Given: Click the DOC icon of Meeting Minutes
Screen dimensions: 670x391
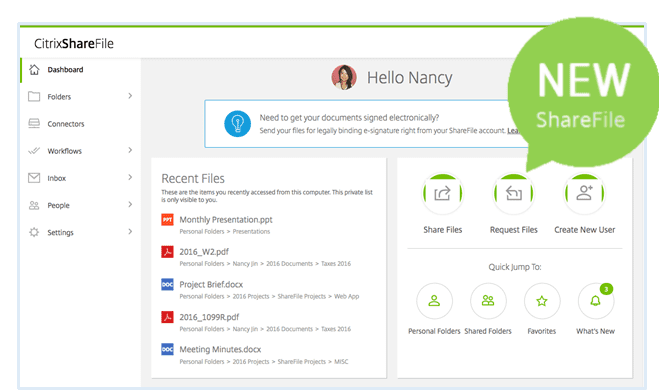Looking at the screenshot, I should (167, 350).
